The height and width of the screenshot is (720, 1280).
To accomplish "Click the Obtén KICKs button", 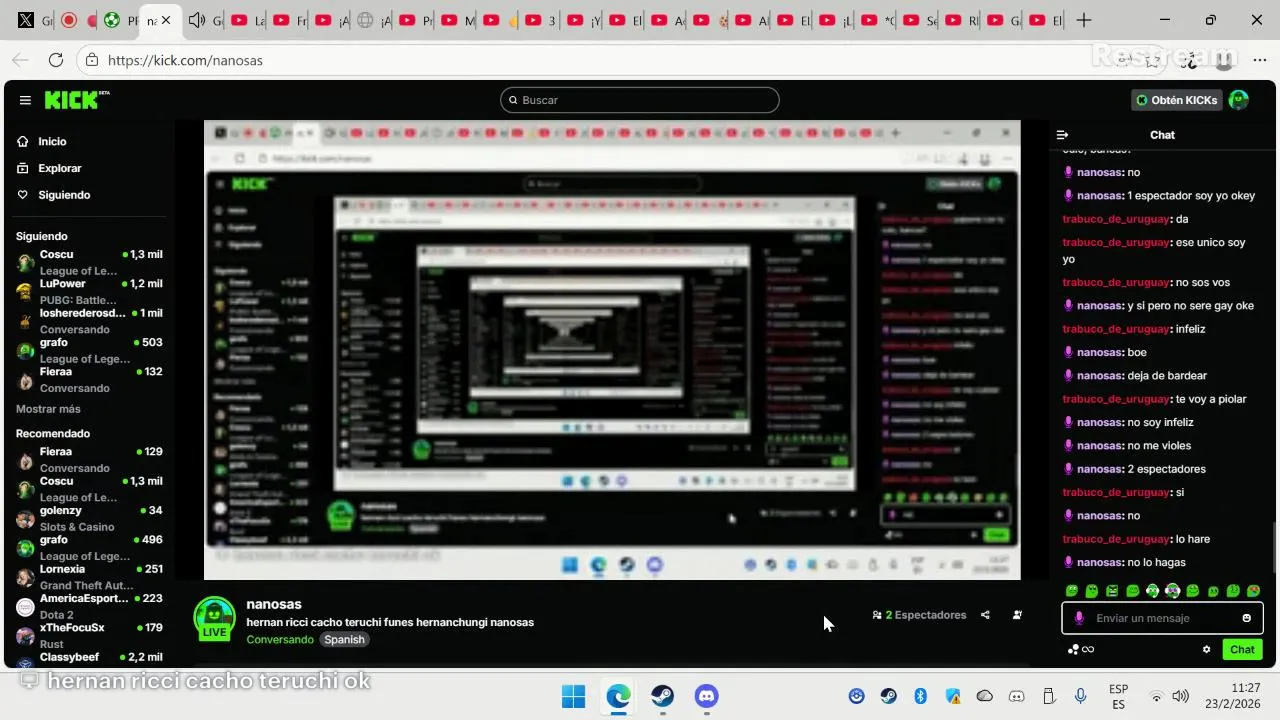I will pyautogui.click(x=1177, y=100).
